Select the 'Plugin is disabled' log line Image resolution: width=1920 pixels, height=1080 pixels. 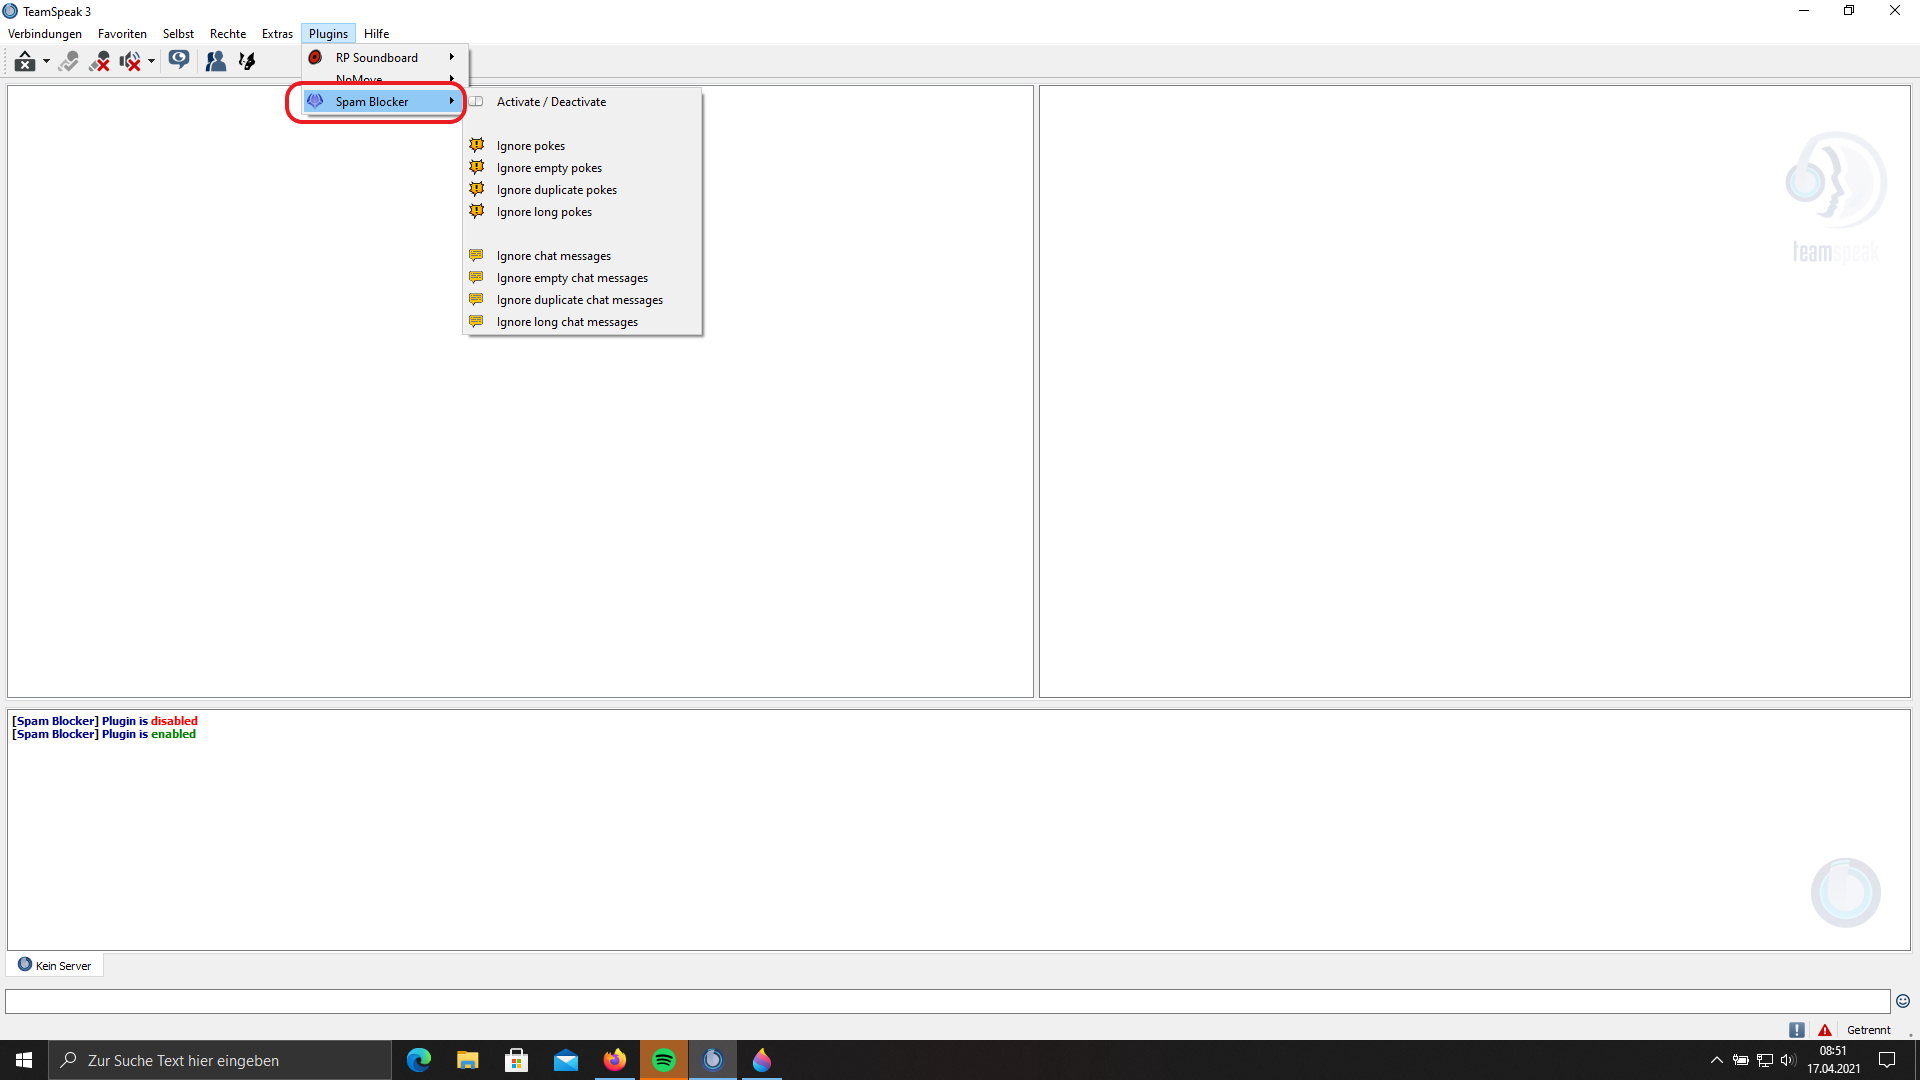[105, 721]
